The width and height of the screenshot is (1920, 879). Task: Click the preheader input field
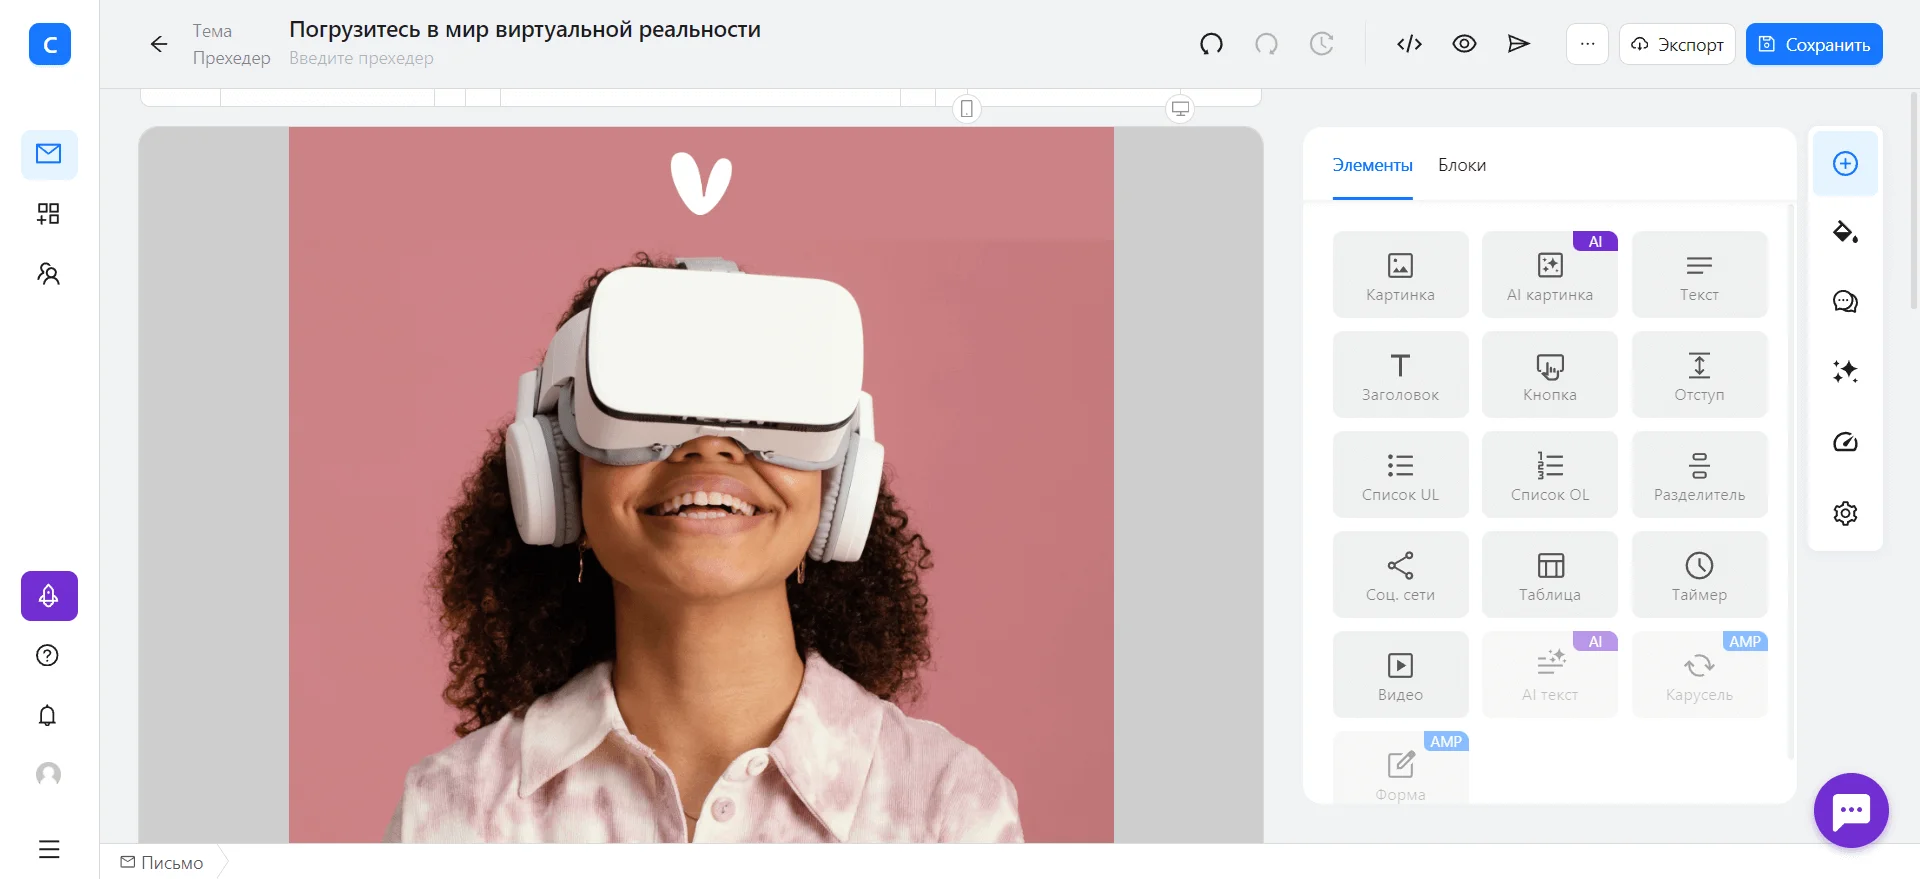pos(361,58)
